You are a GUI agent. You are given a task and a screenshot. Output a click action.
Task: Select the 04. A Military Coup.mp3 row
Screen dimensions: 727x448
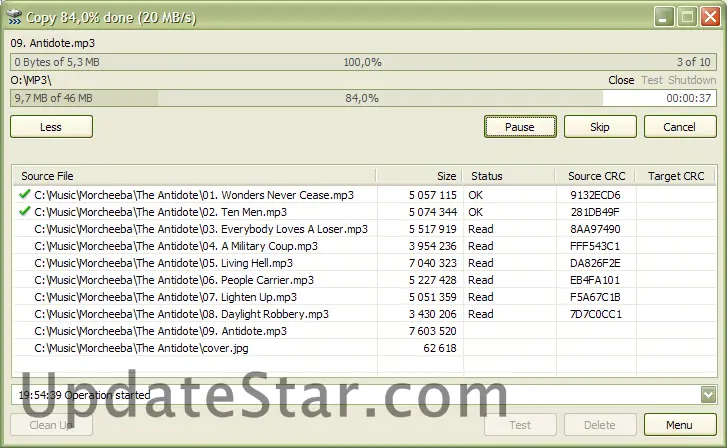coord(364,246)
